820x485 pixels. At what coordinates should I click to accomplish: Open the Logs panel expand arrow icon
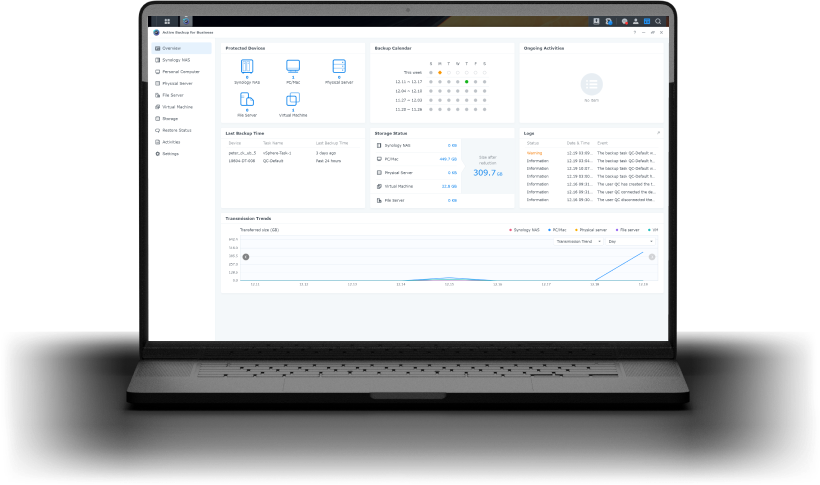click(658, 132)
